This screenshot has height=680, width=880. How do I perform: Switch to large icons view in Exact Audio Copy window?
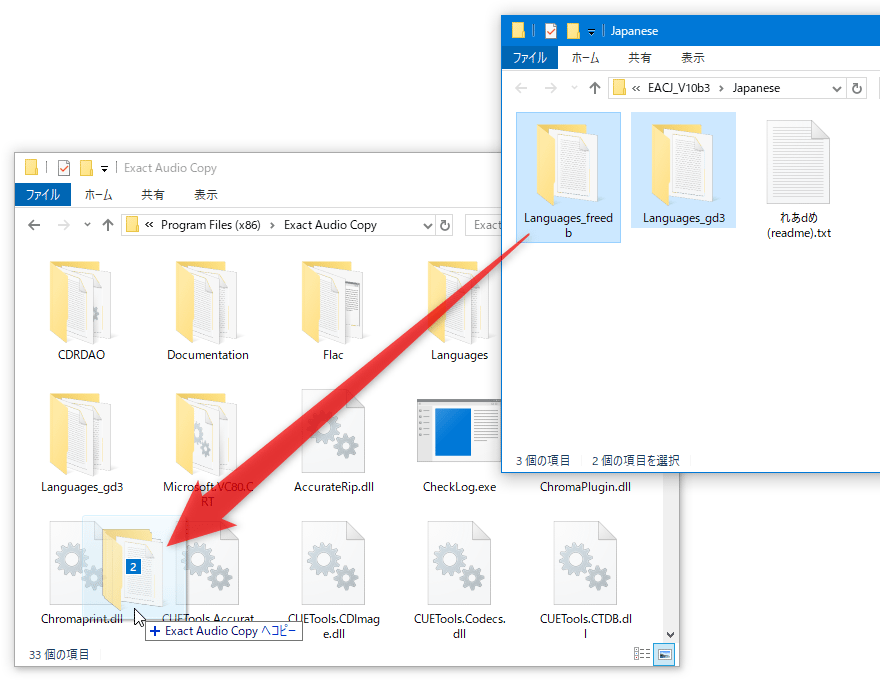click(664, 654)
